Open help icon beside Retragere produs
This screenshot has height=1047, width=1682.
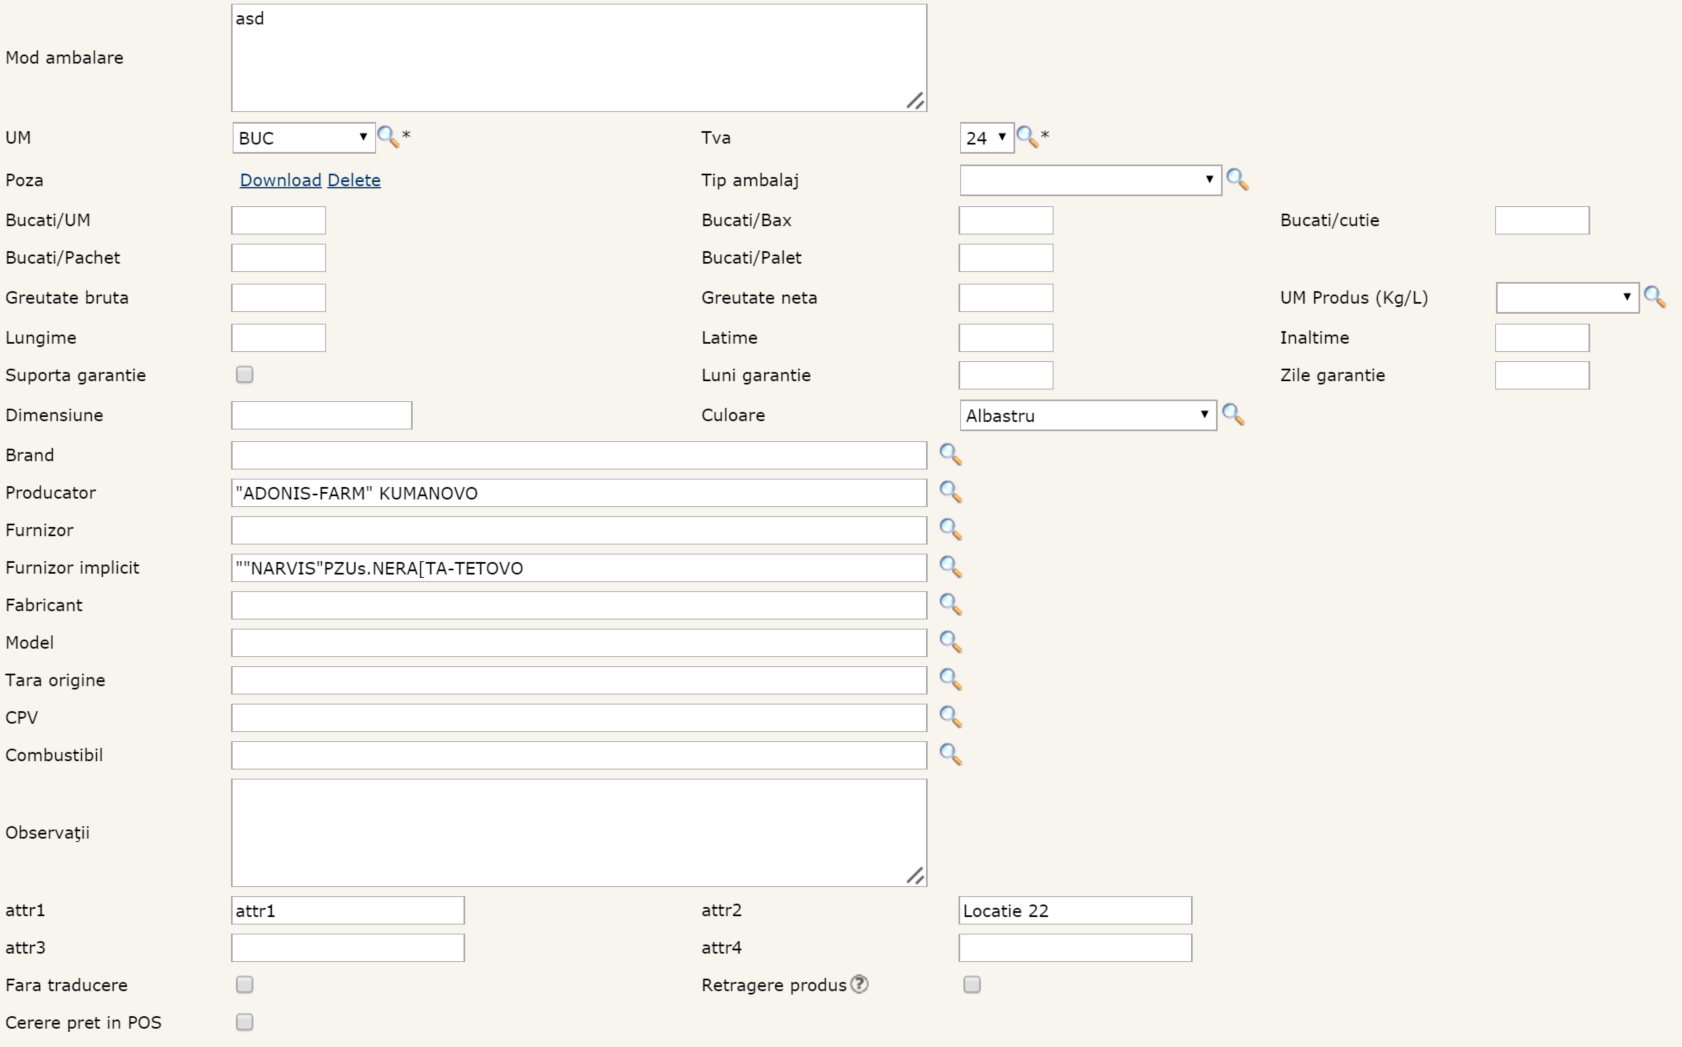[859, 985]
